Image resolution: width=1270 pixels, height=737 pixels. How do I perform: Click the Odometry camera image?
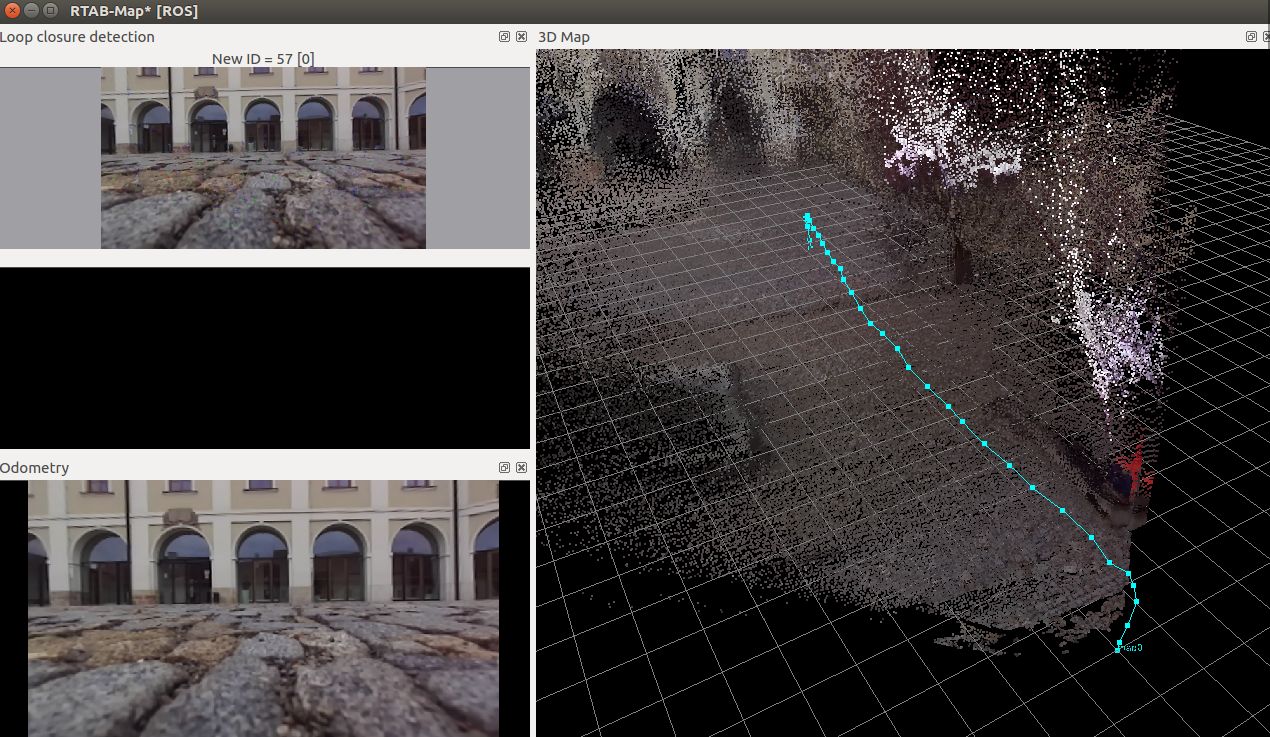[263, 608]
